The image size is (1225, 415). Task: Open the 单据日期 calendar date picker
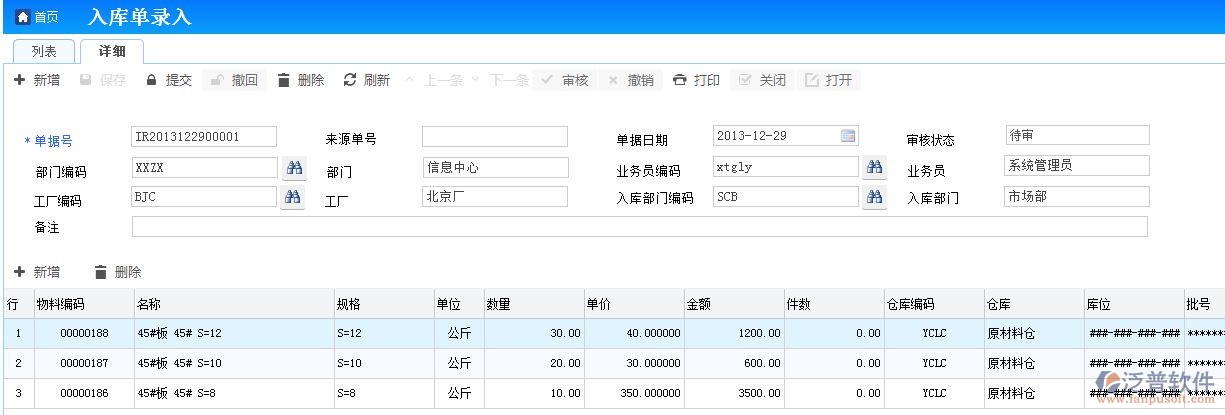(x=848, y=136)
